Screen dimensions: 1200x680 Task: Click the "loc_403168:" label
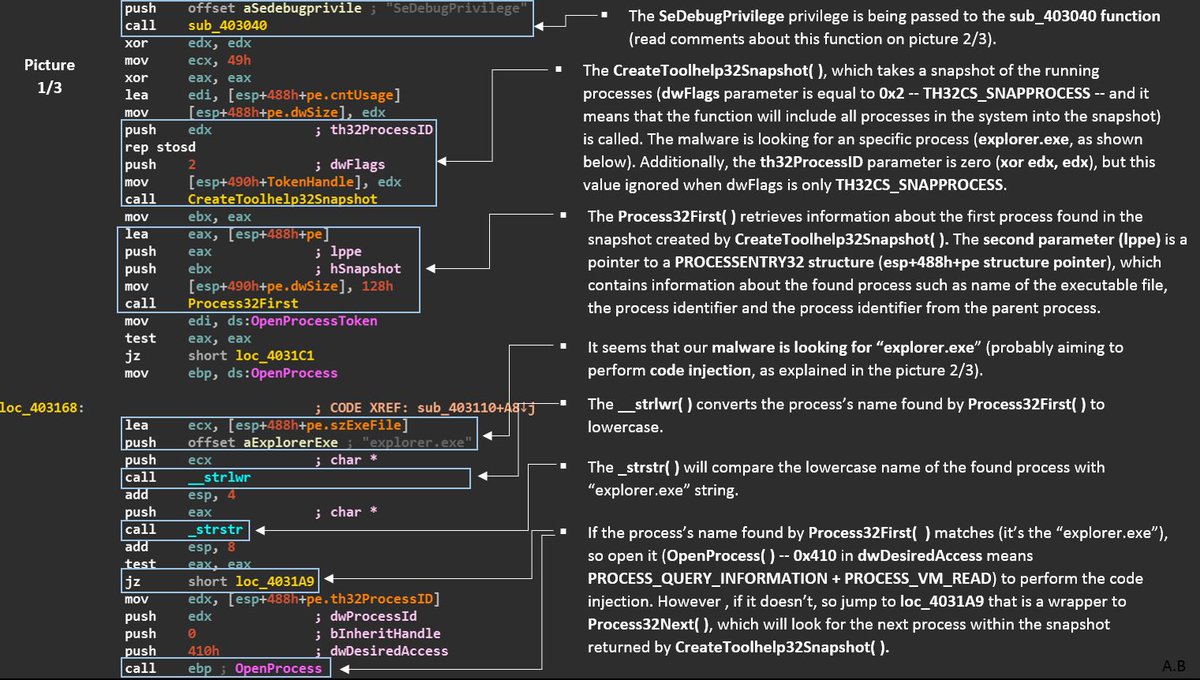[x=42, y=408]
